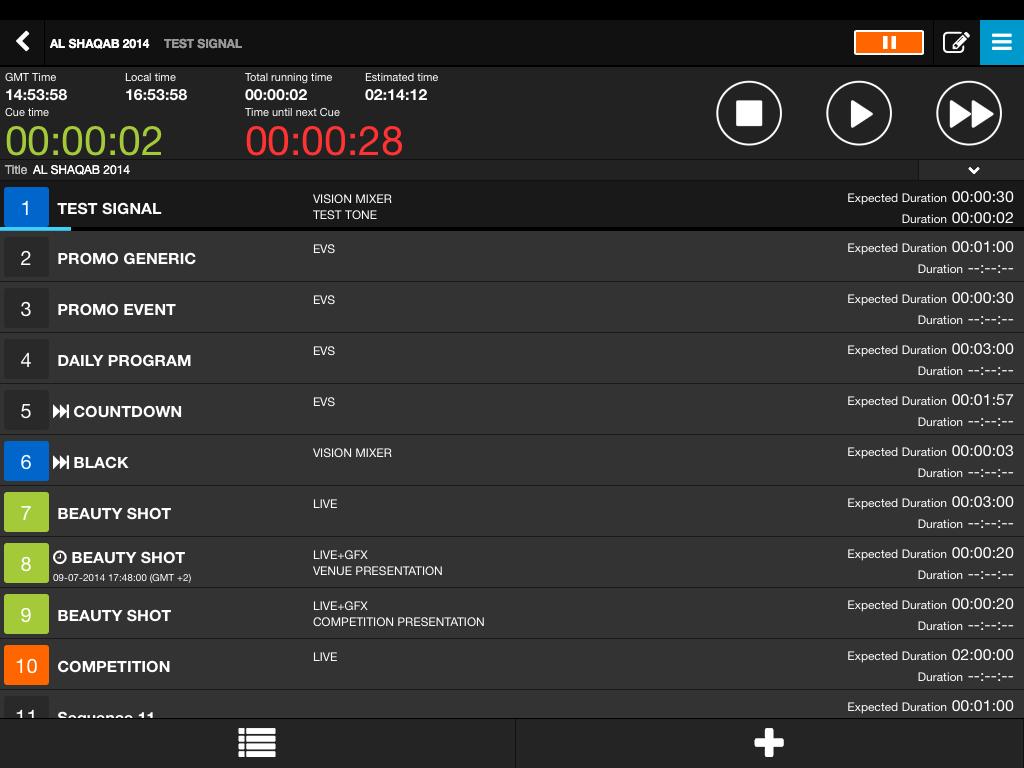
Task: Open the DAILY PROGRAM cue
Action: click(124, 360)
